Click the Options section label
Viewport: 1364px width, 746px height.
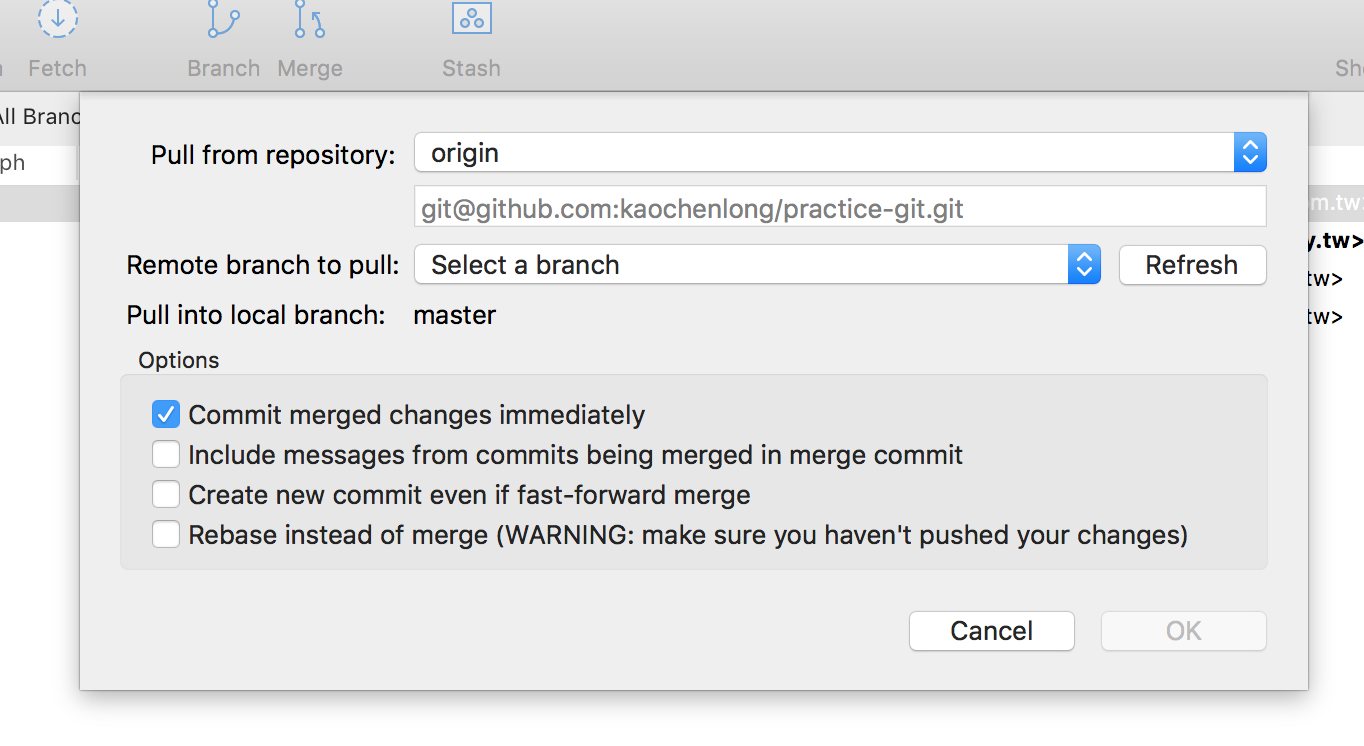tap(179, 360)
